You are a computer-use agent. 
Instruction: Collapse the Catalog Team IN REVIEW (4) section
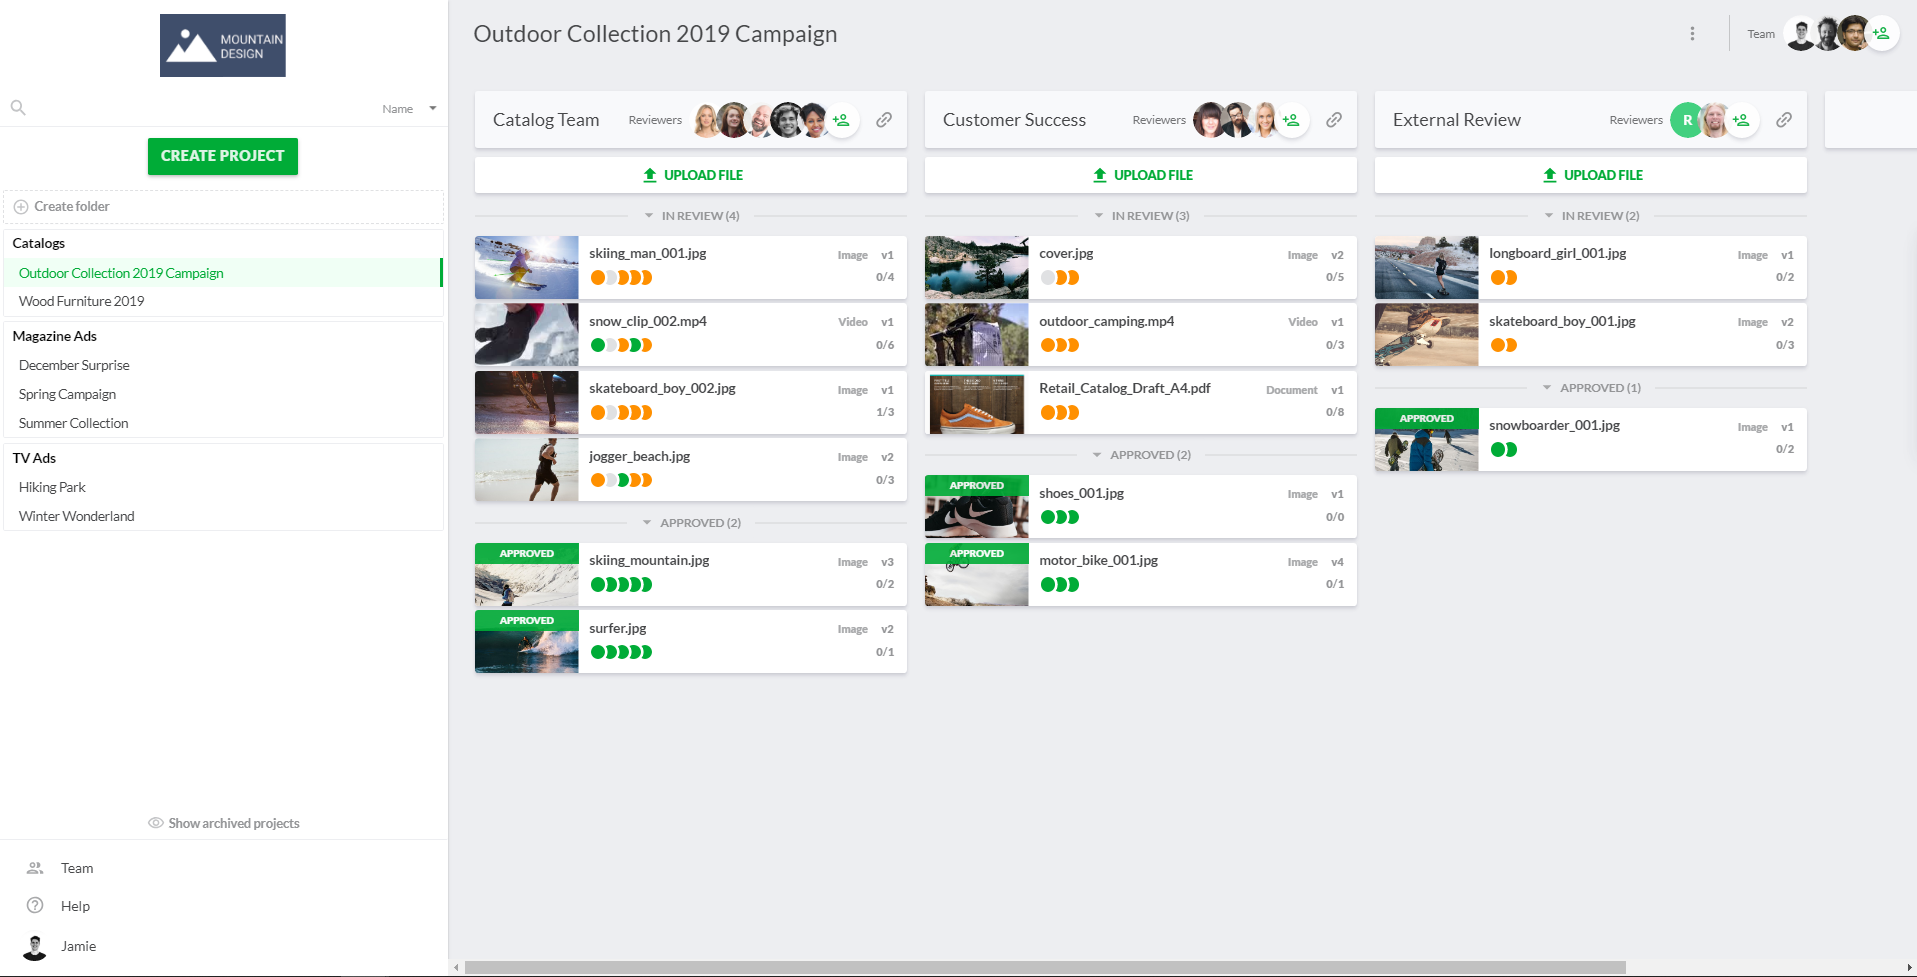tap(691, 216)
